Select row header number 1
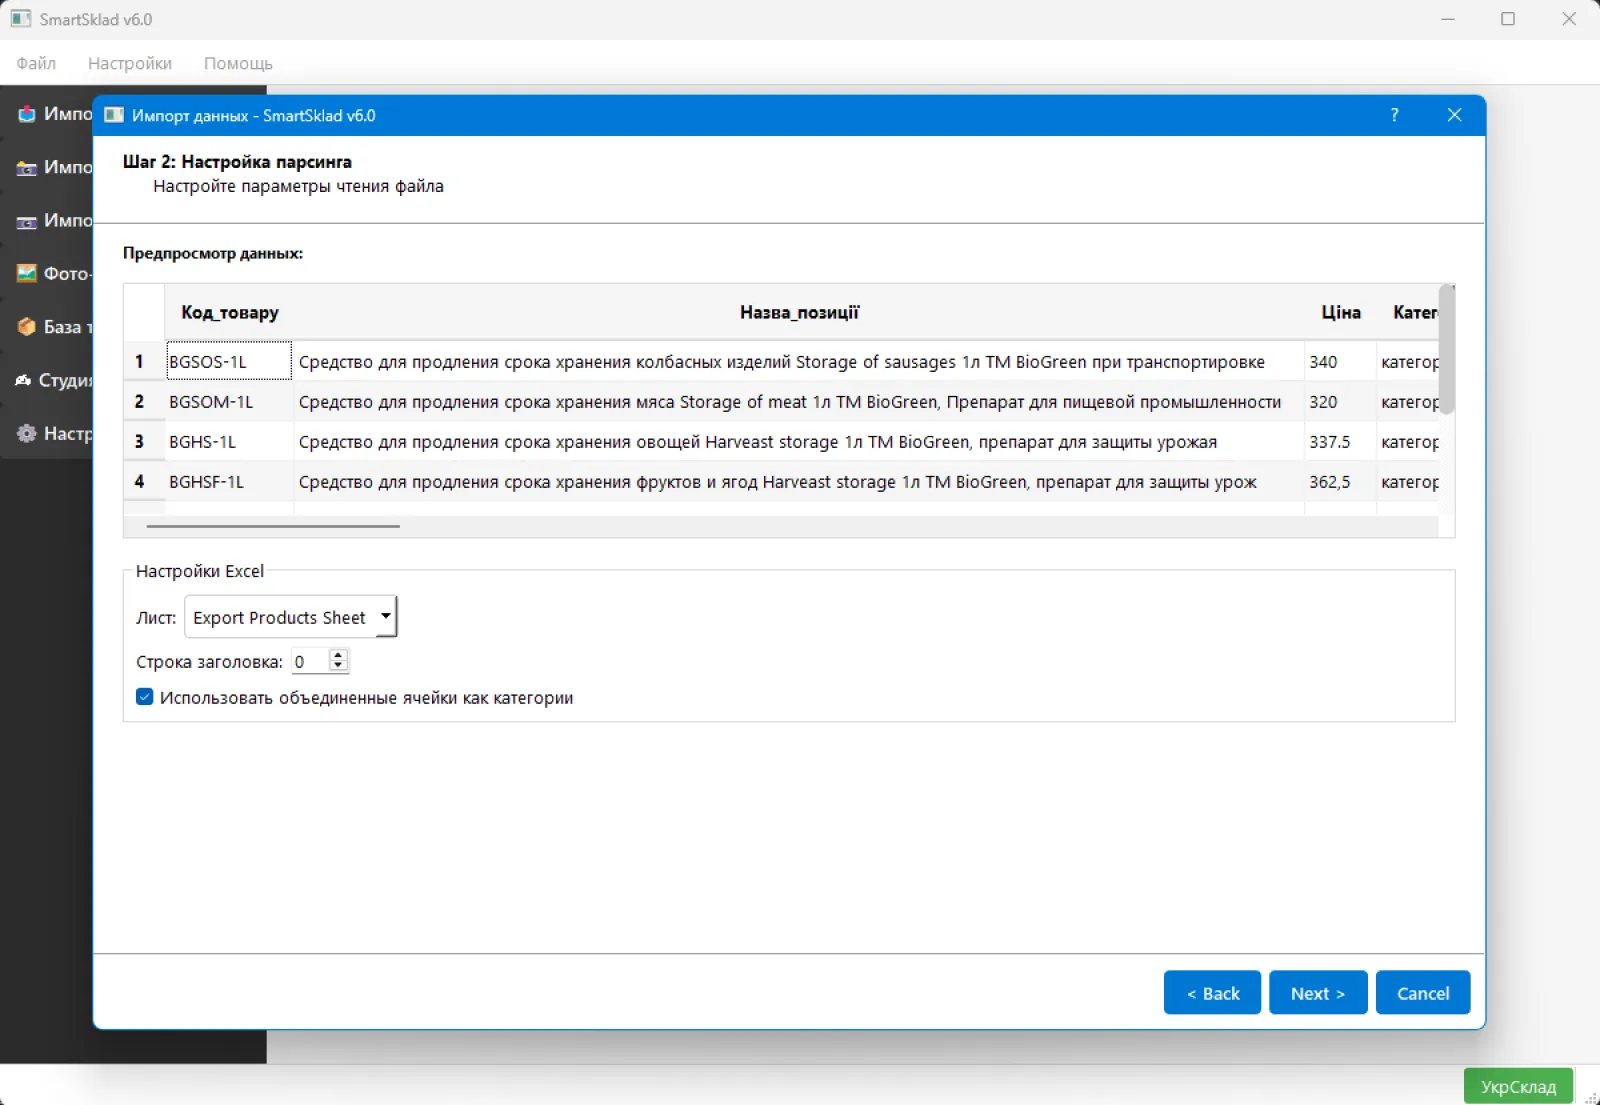Image resolution: width=1600 pixels, height=1105 pixels. (144, 361)
